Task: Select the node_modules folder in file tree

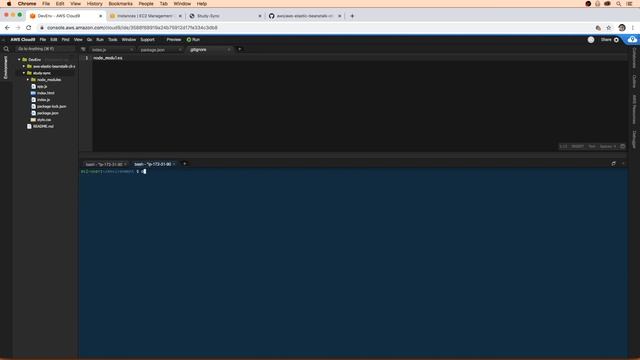Action: [49, 80]
